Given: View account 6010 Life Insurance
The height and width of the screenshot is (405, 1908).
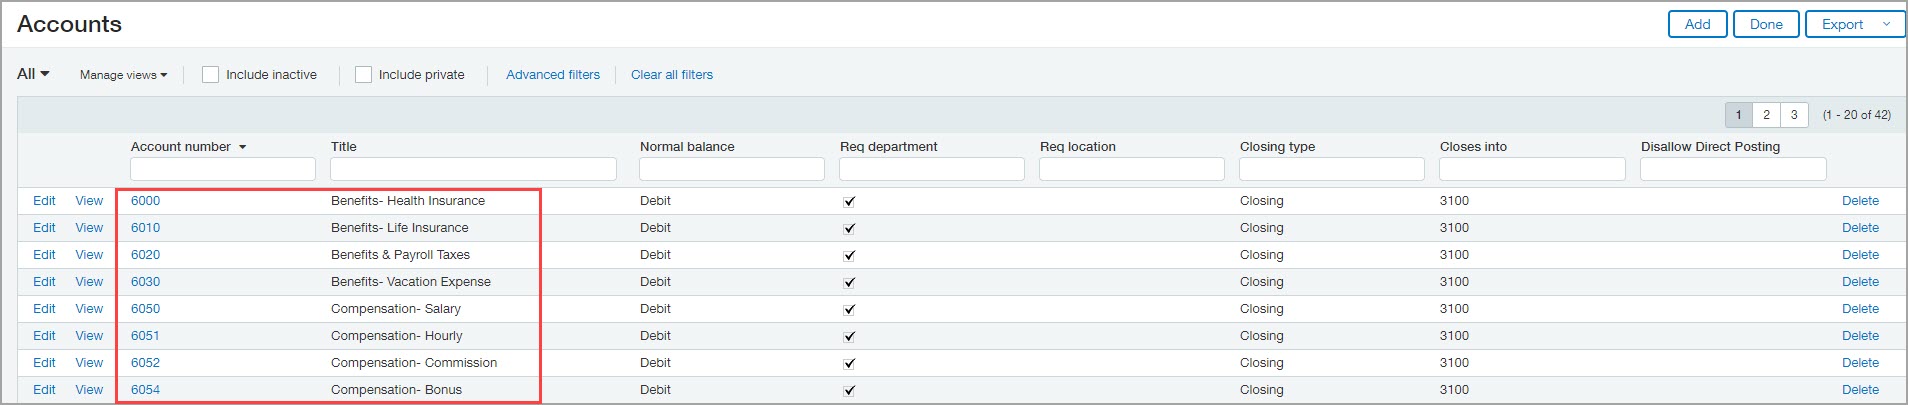Looking at the screenshot, I should click(89, 228).
